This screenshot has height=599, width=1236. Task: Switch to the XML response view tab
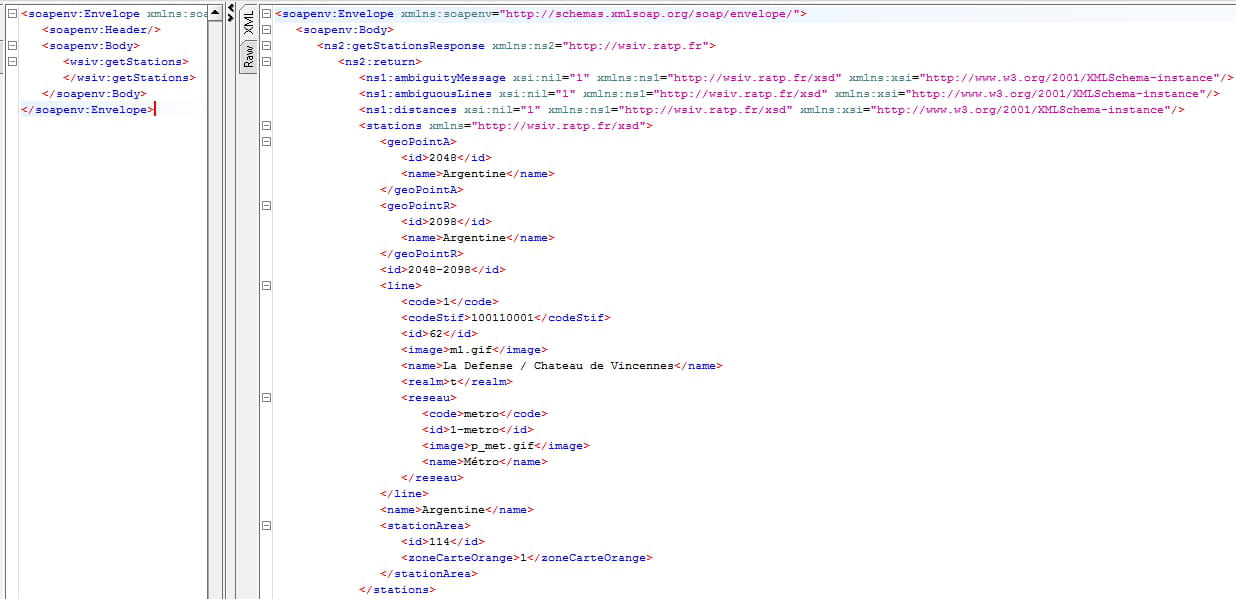pyautogui.click(x=249, y=24)
